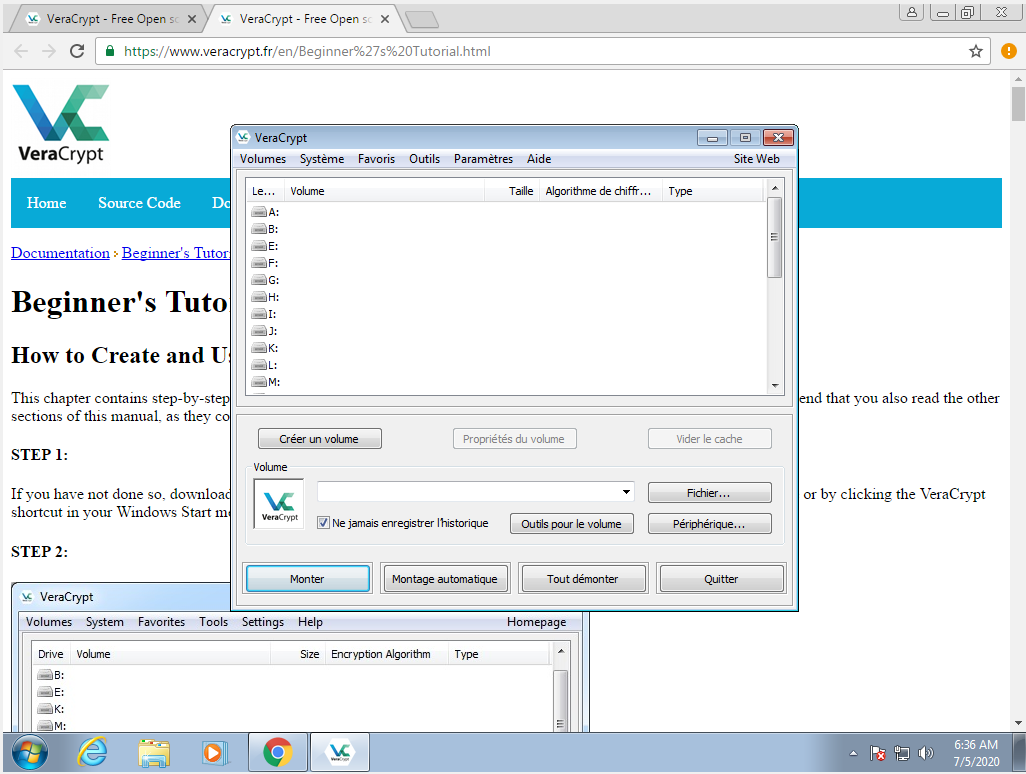Open the Volumes menu in the dialog

point(262,159)
